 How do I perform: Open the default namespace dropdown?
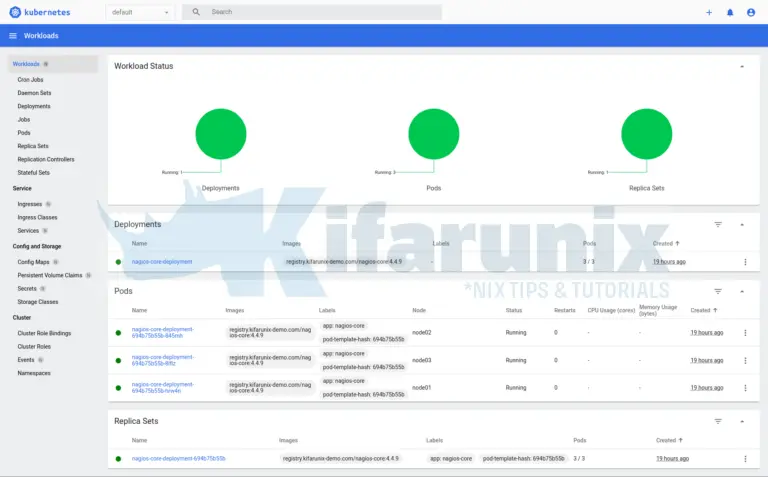point(140,12)
